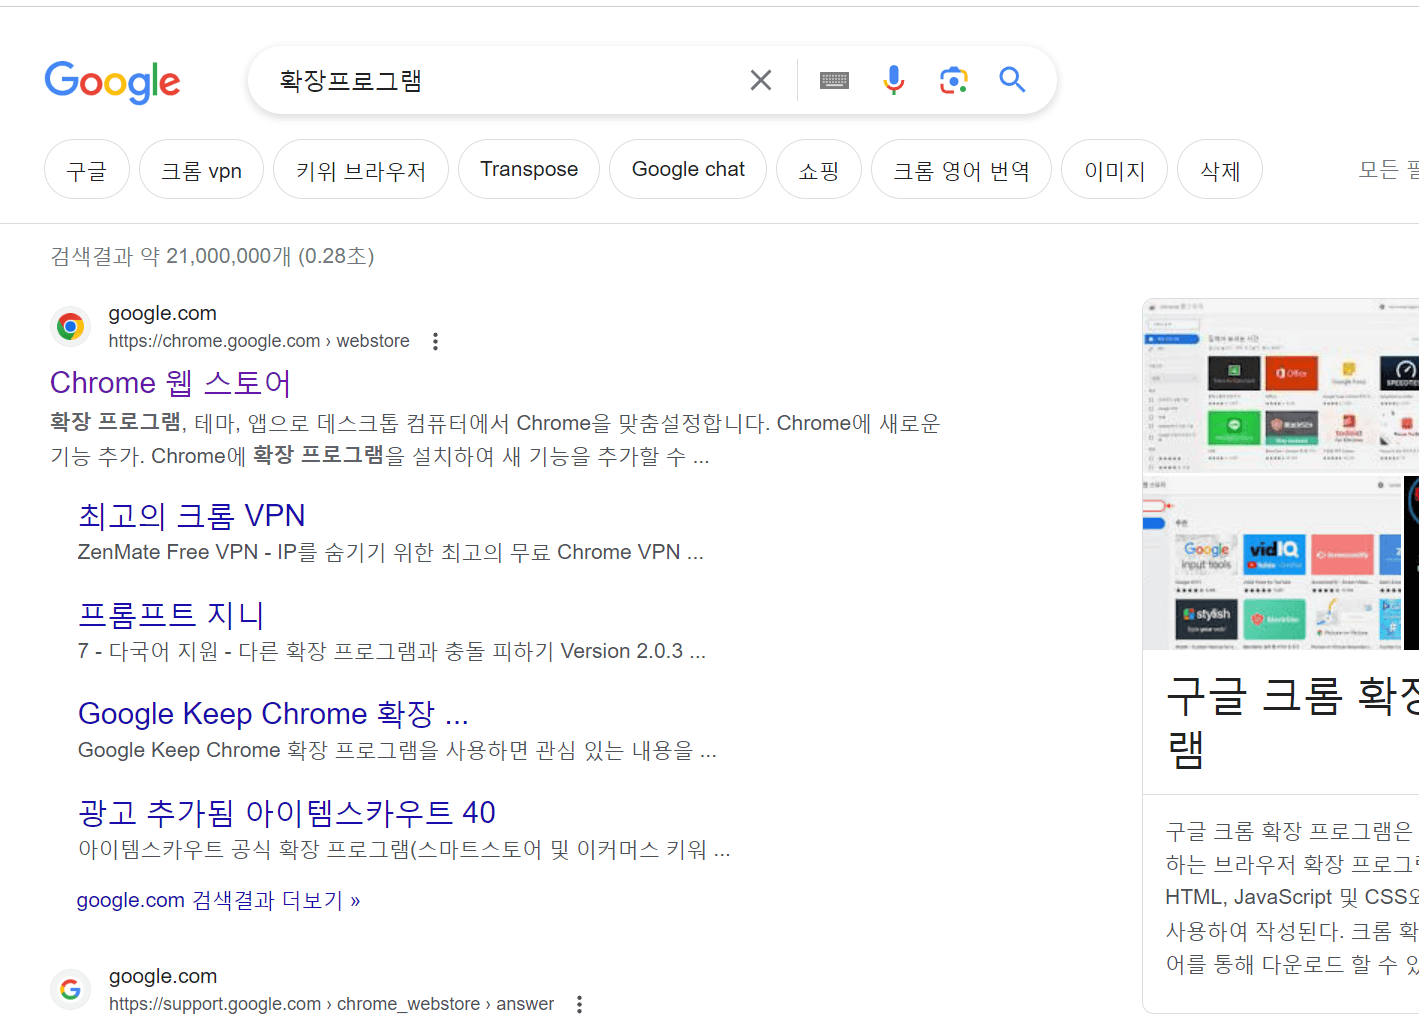Select the 크롬 vpn filter chip
The height and width of the screenshot is (1031, 1419).
[x=201, y=170]
